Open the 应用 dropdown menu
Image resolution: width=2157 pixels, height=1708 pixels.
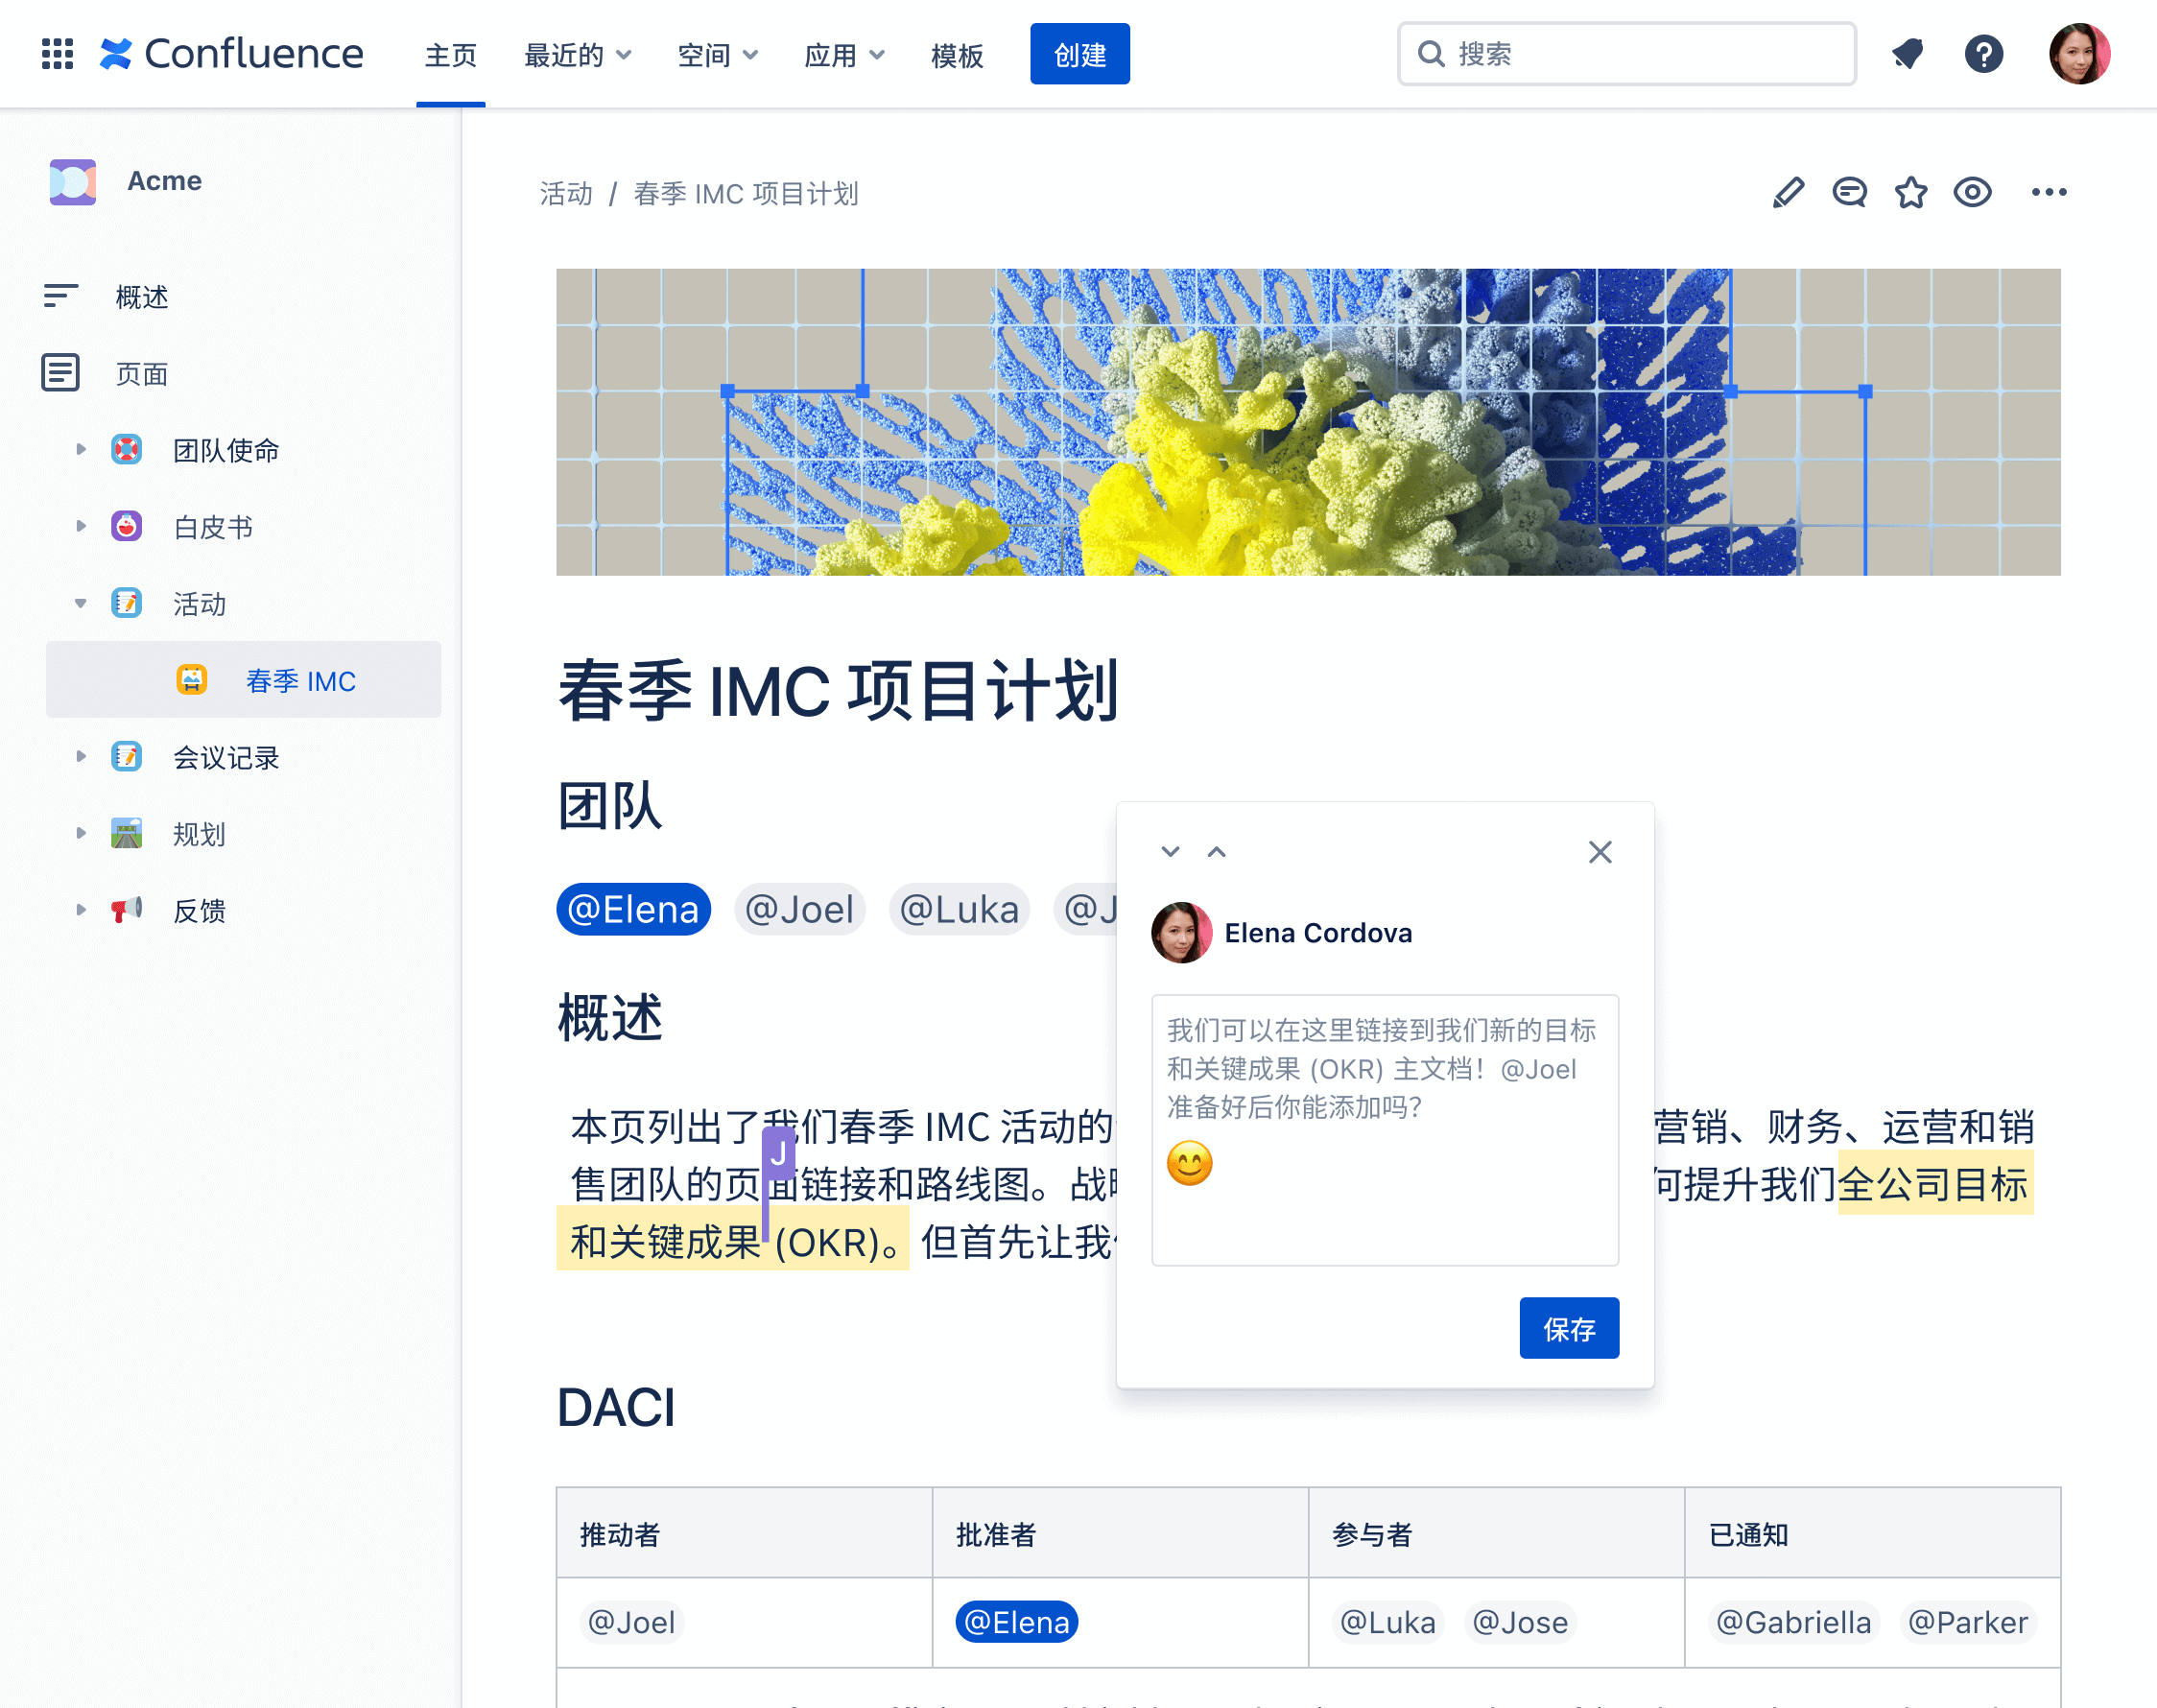point(844,55)
